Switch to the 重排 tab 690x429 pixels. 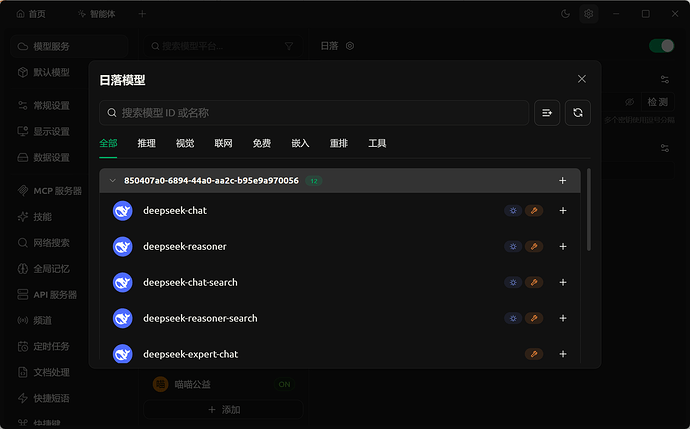click(339, 143)
